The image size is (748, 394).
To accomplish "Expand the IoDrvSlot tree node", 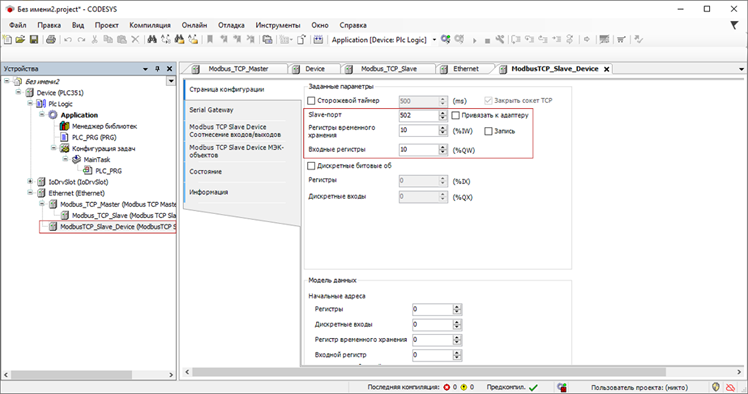I will [x=30, y=181].
